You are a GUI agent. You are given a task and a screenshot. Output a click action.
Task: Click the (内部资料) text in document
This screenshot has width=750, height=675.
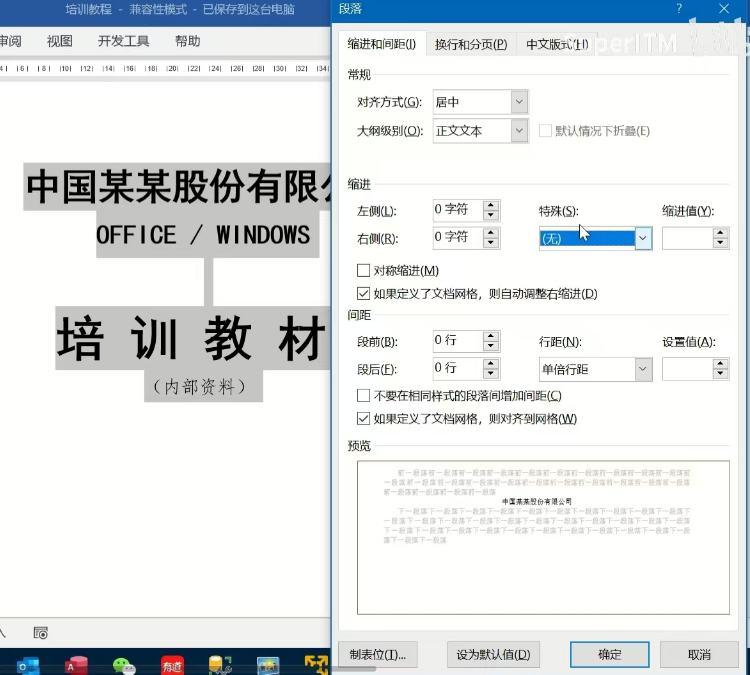point(199,387)
